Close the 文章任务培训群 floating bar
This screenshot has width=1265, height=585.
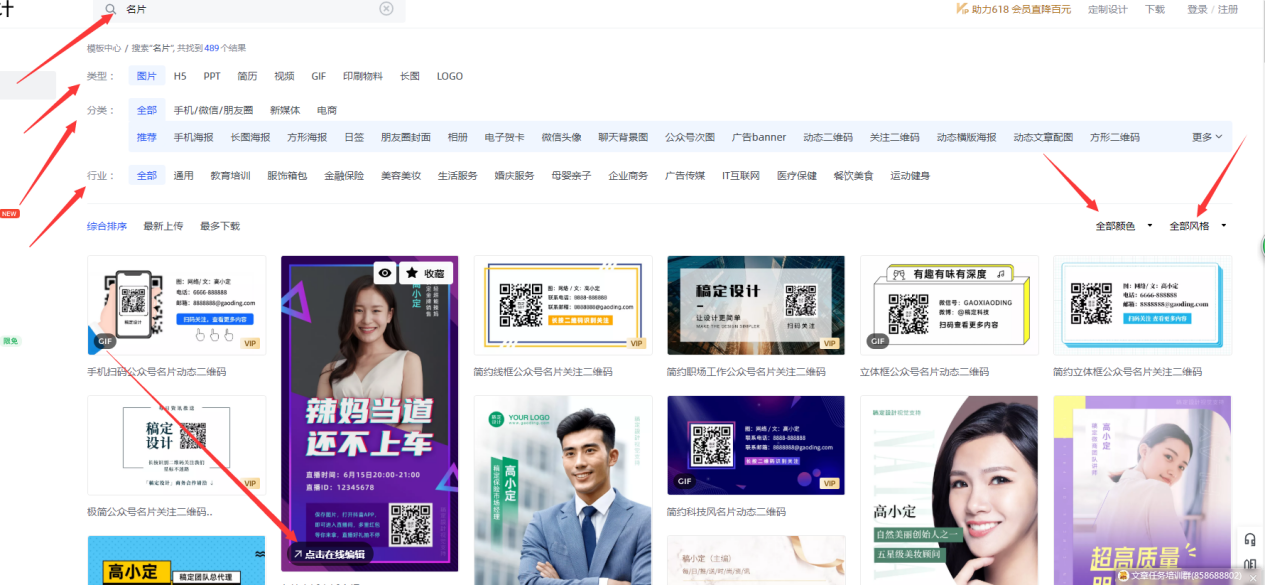point(1252,576)
